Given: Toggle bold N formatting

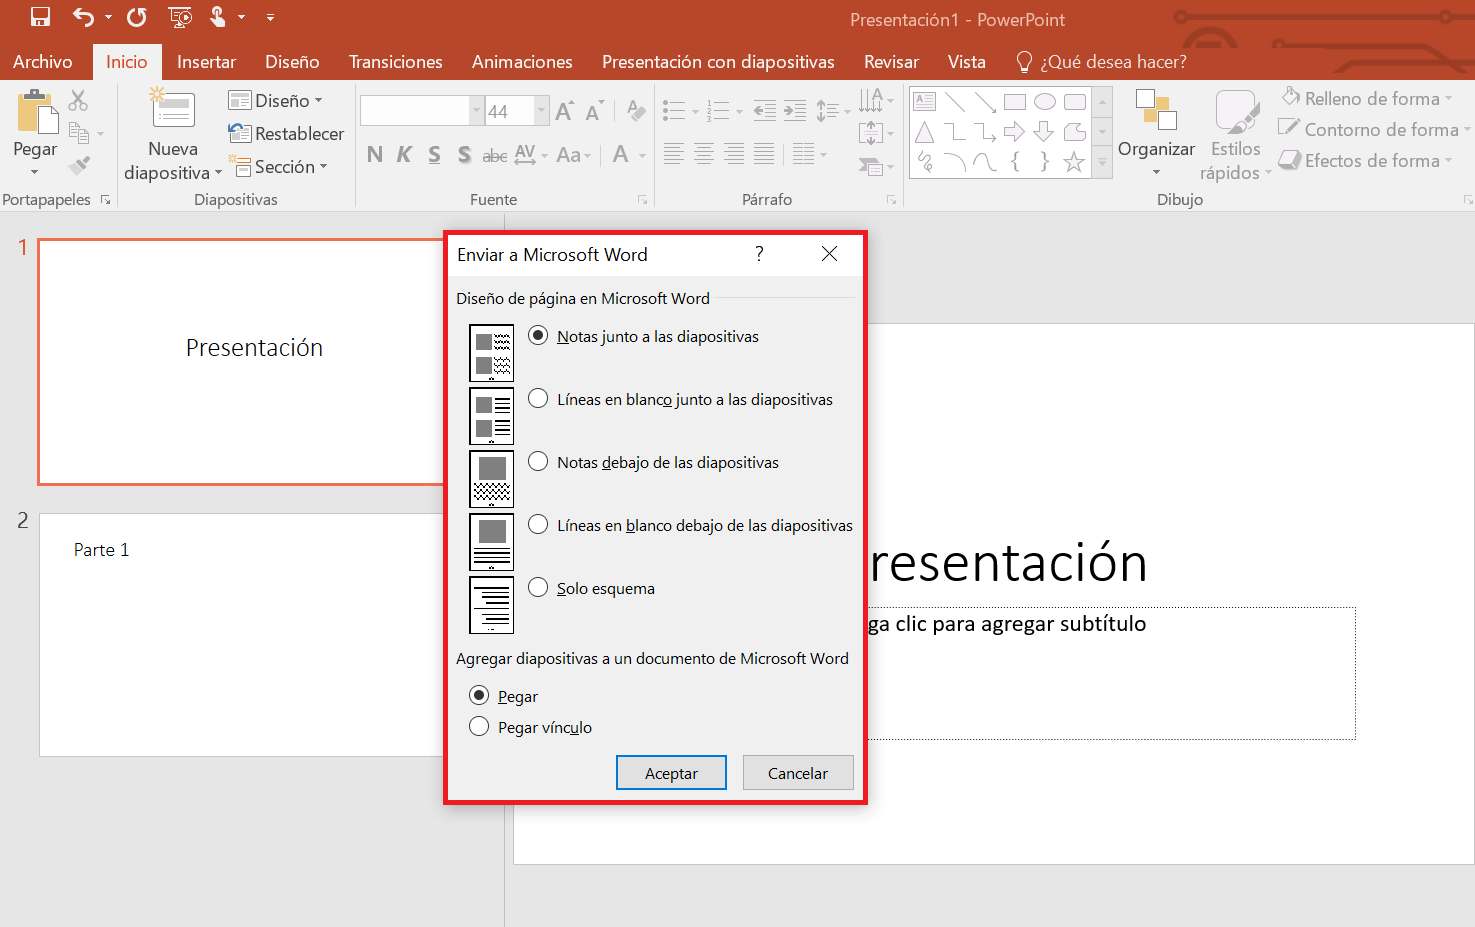Looking at the screenshot, I should coord(375,154).
